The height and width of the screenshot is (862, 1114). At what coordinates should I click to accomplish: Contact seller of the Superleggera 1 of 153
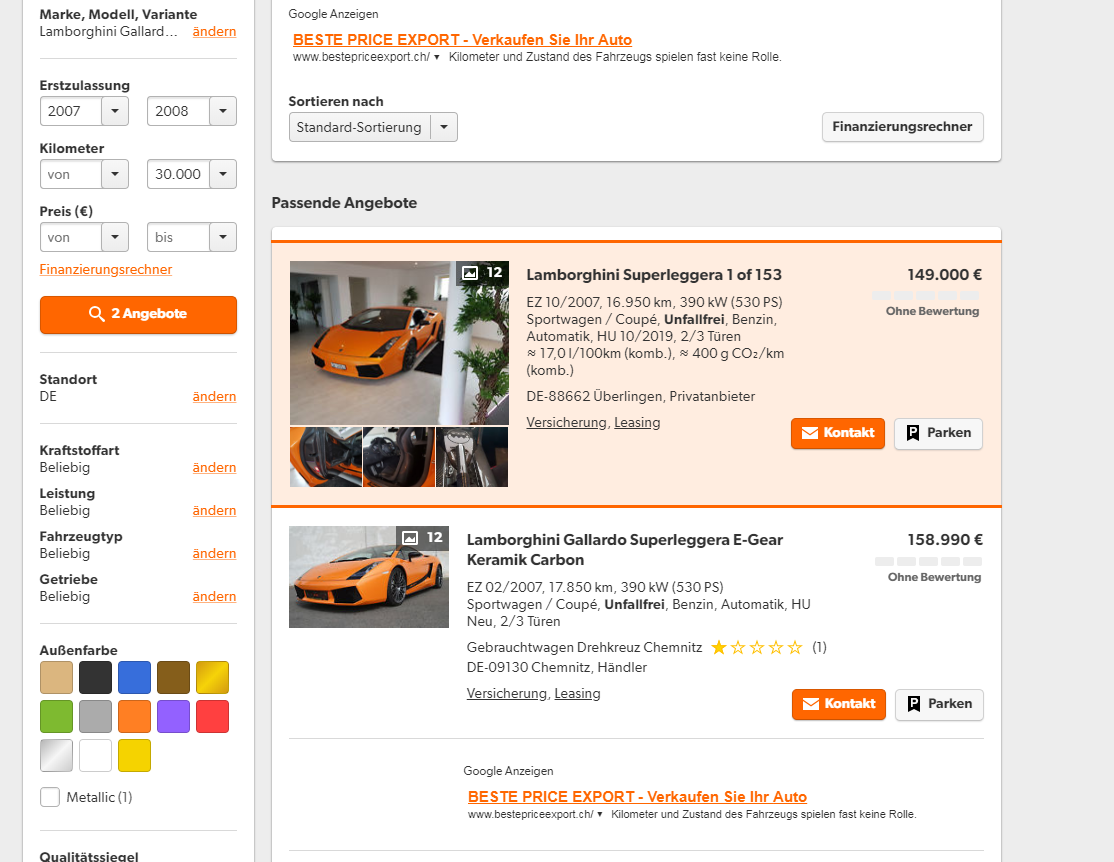(x=837, y=433)
